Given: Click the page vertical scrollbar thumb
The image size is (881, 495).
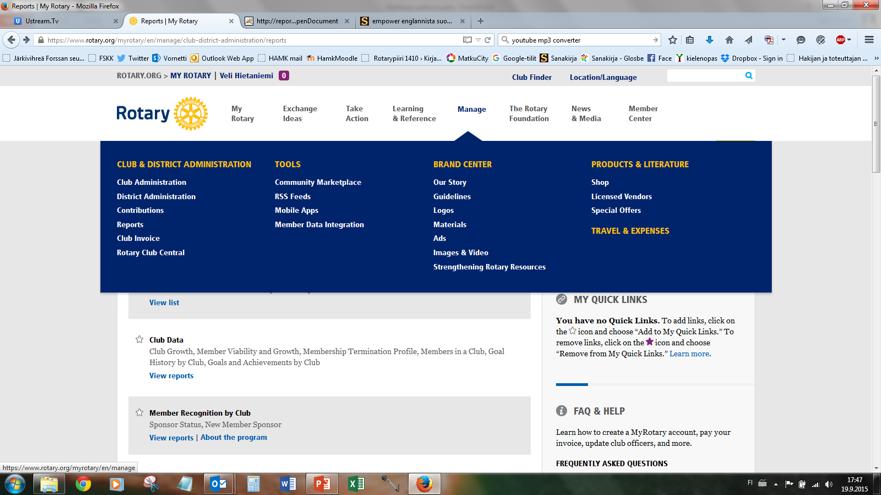Looking at the screenshot, I should [876, 124].
